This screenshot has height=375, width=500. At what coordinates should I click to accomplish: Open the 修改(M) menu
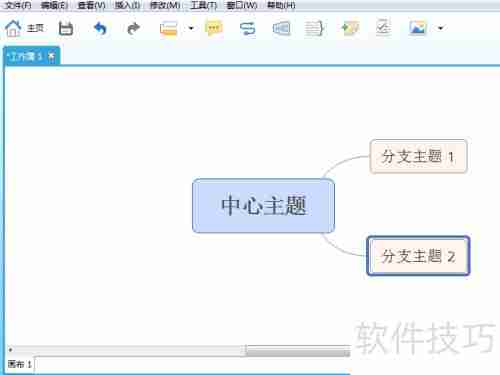click(x=165, y=5)
